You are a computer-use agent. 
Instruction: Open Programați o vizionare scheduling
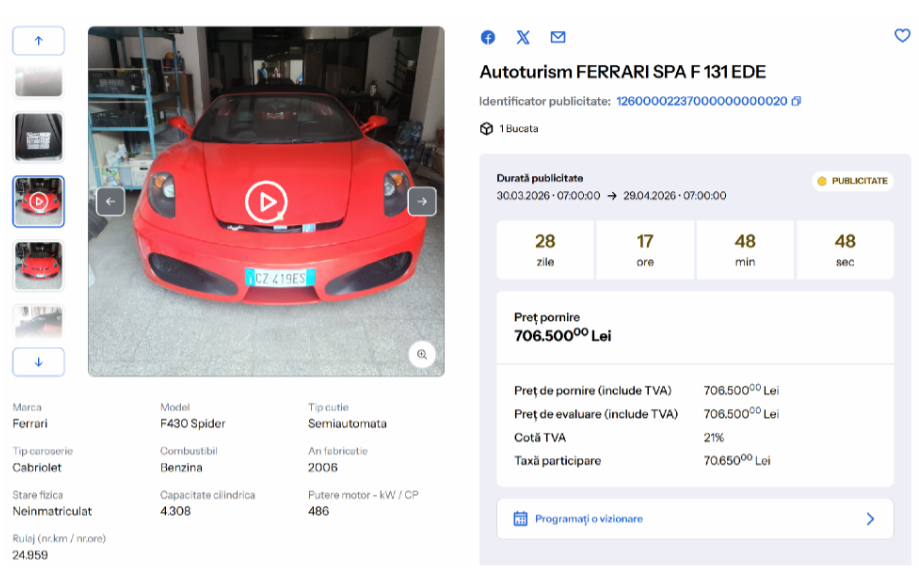(x=695, y=519)
